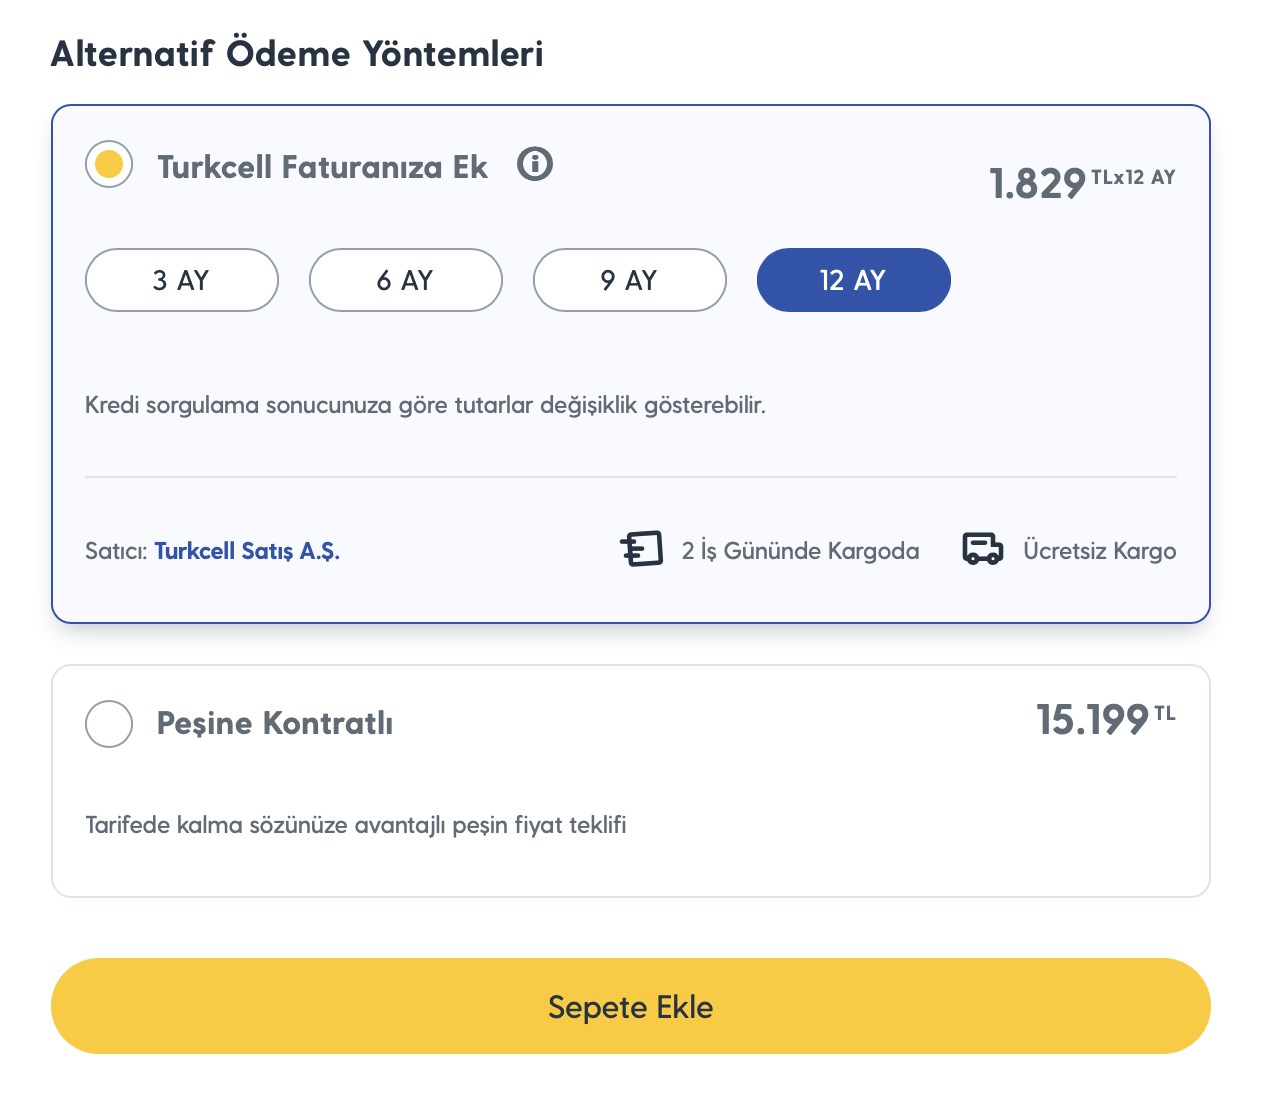Viewport: 1264px width, 1098px height.
Task: Click the 'Kredi sorgulama sonucunuza göre' note
Action: [425, 406]
